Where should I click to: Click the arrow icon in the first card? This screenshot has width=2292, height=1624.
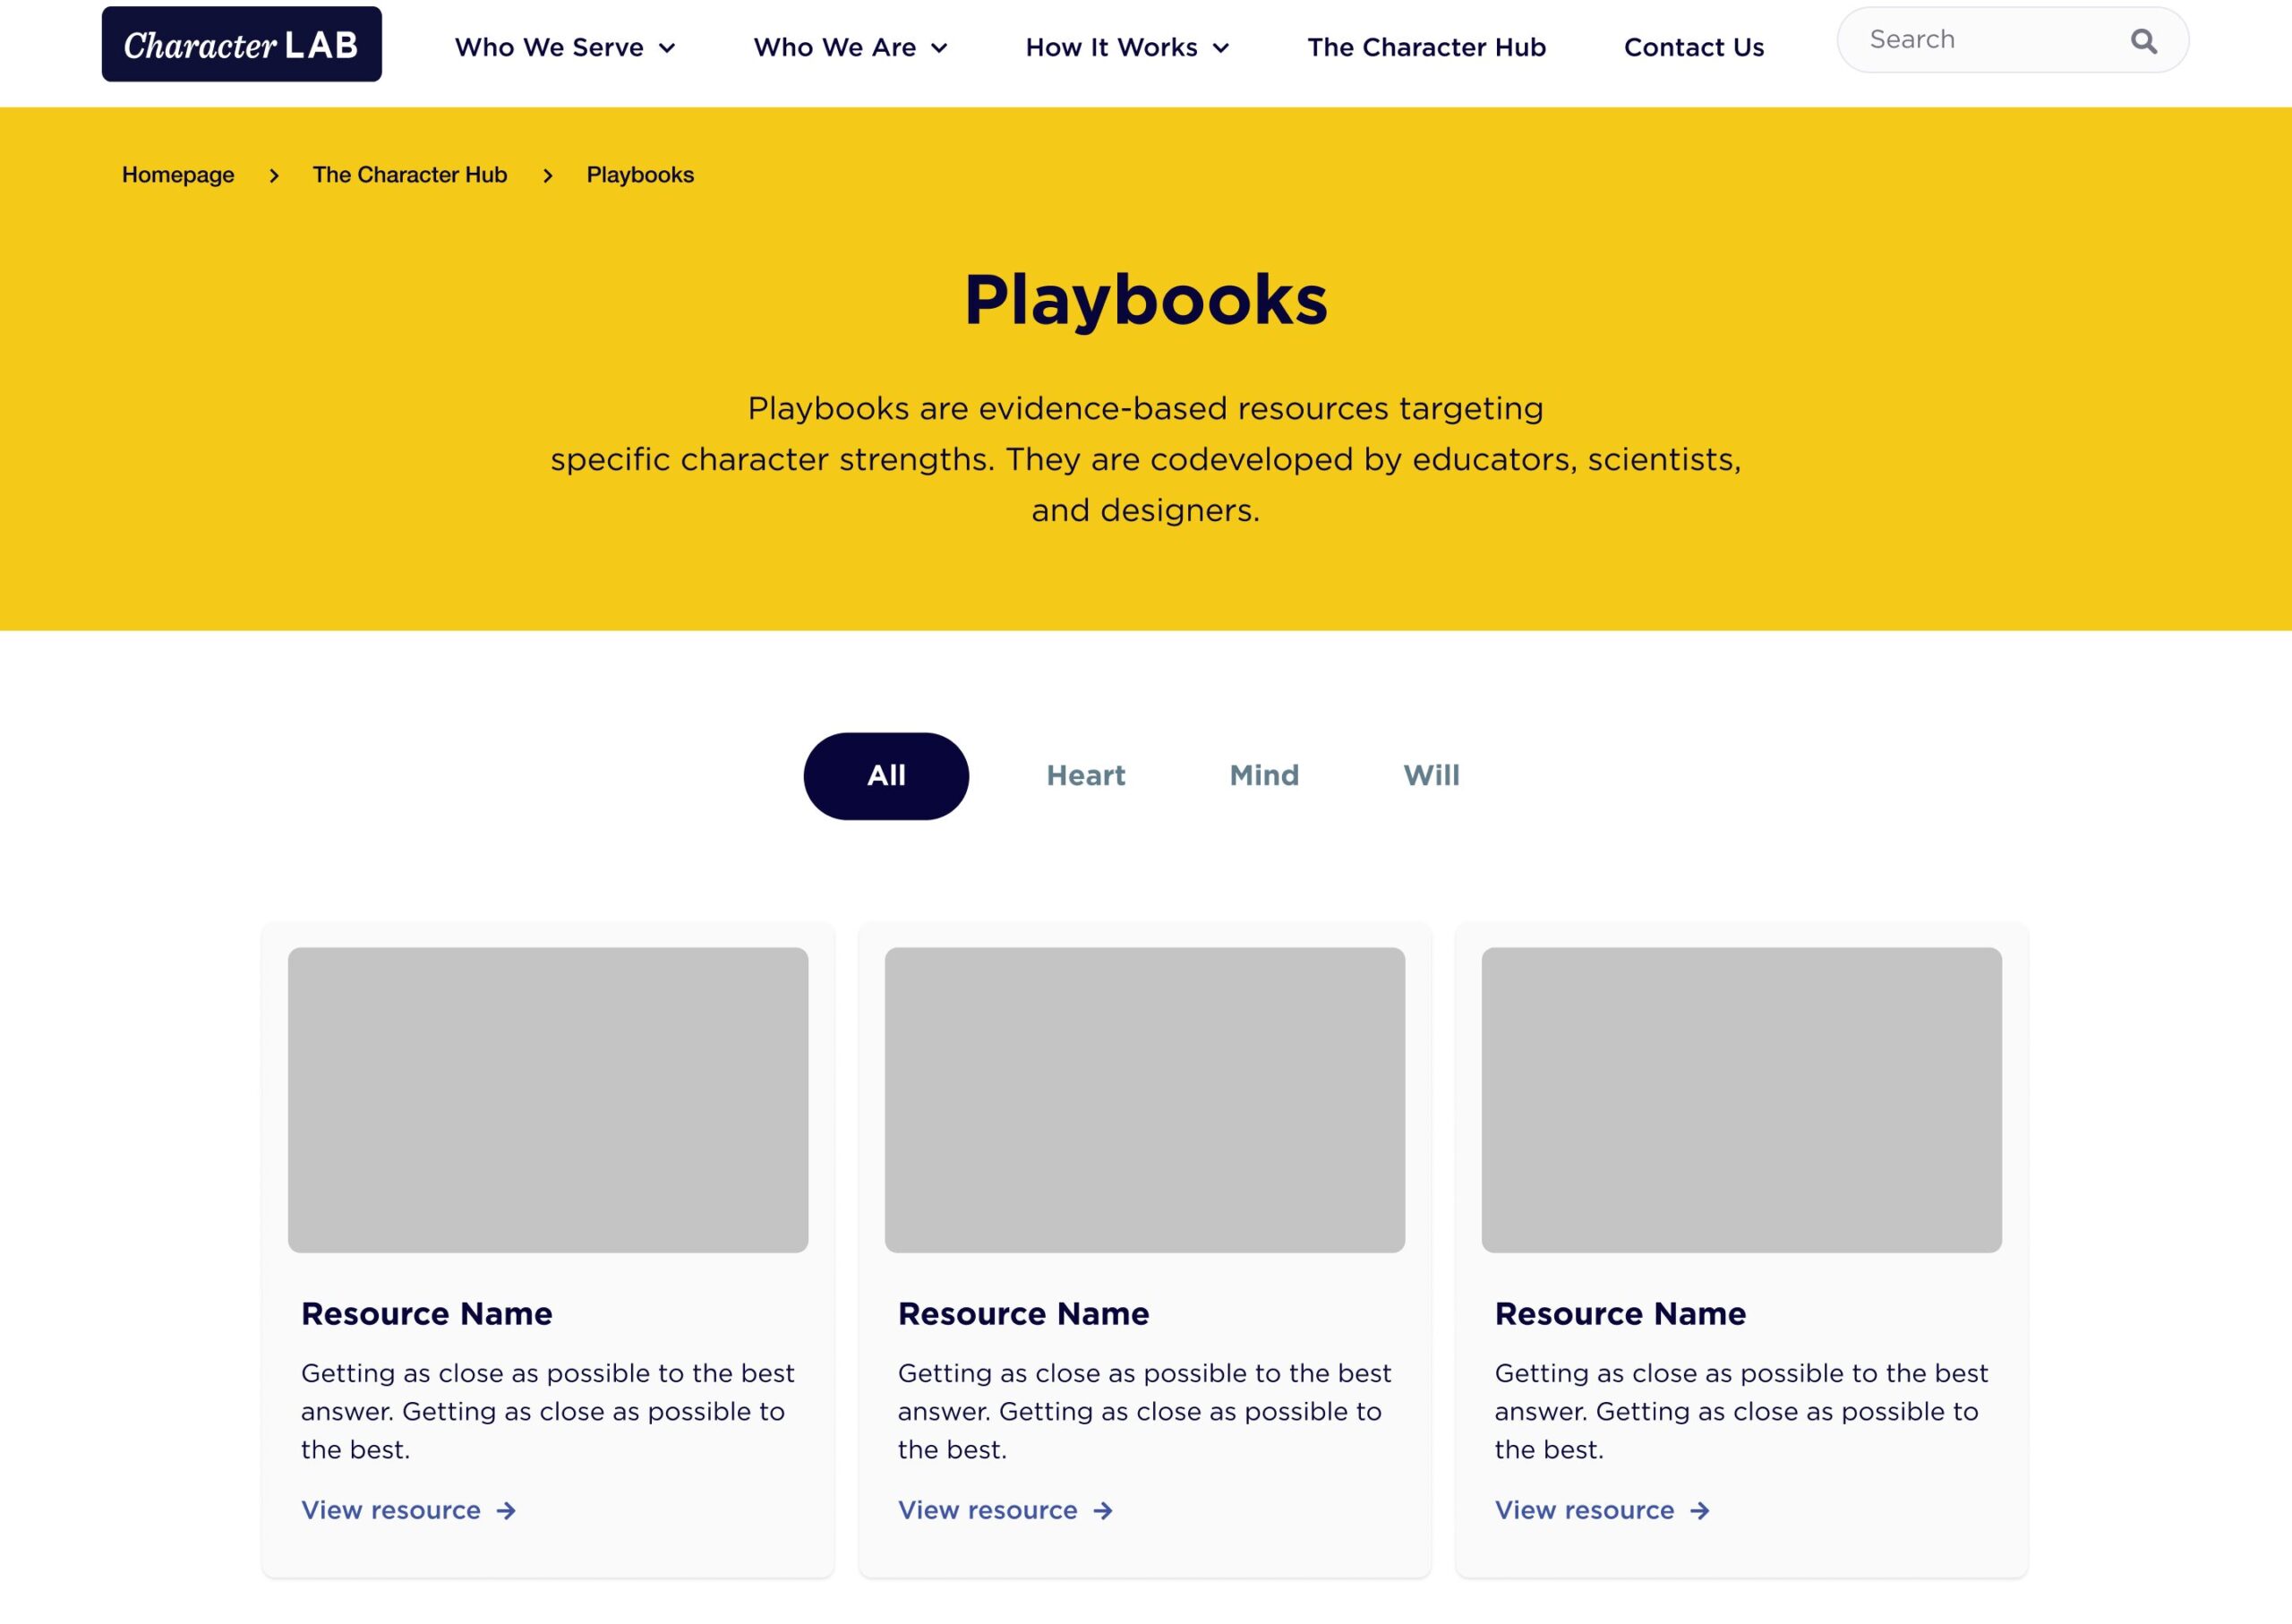tap(506, 1511)
